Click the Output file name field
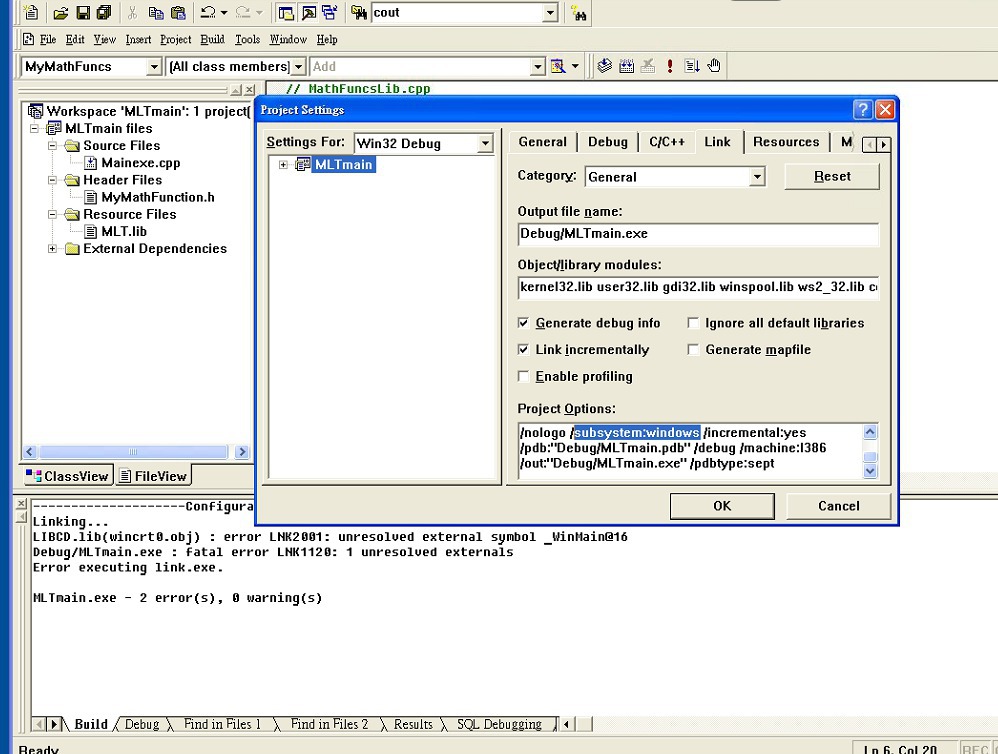This screenshot has height=754, width=998. [698, 234]
